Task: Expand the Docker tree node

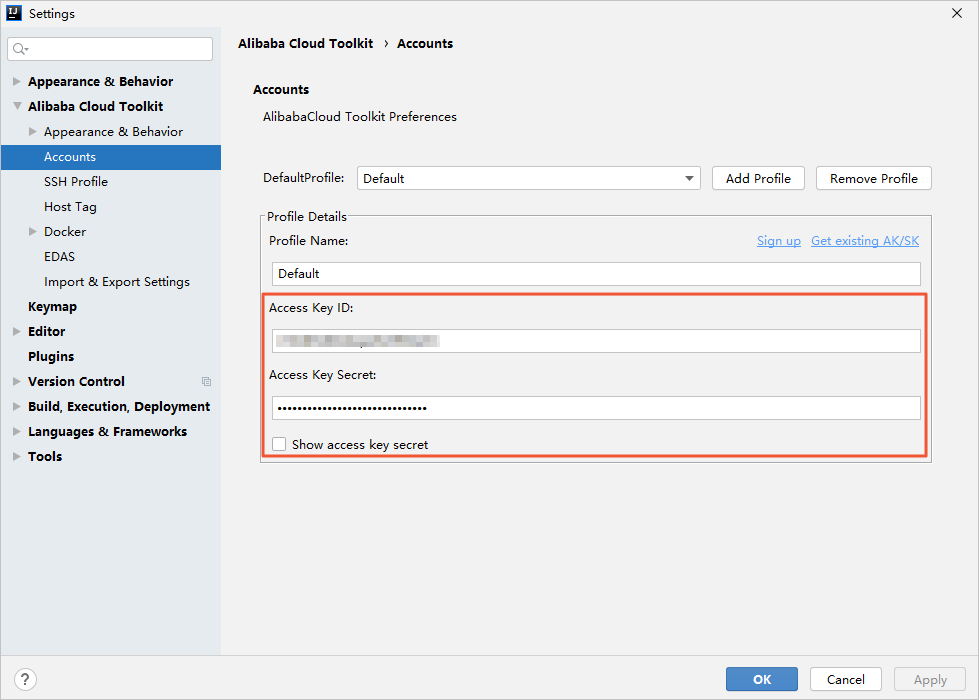Action: 33,232
